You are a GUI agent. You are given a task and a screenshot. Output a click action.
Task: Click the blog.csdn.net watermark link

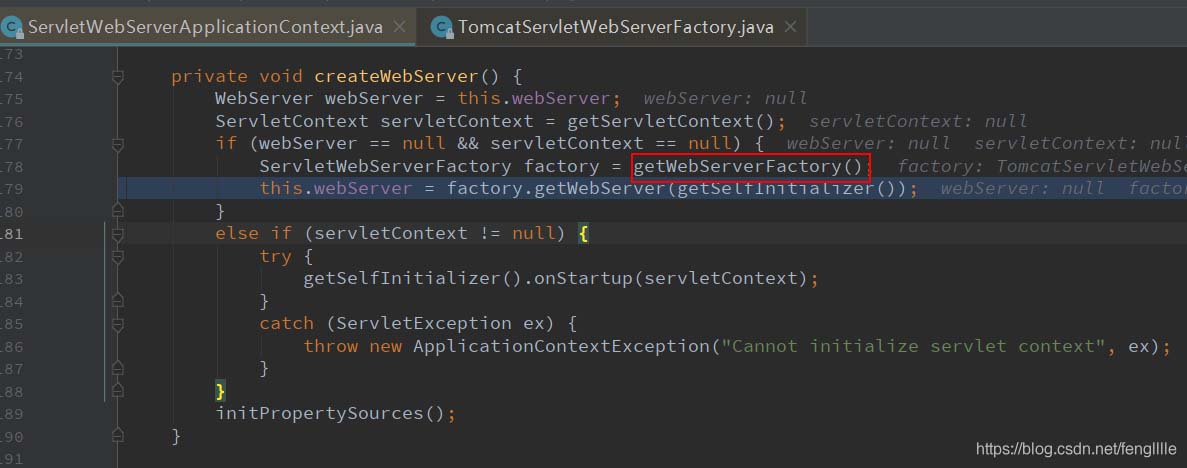(1075, 449)
